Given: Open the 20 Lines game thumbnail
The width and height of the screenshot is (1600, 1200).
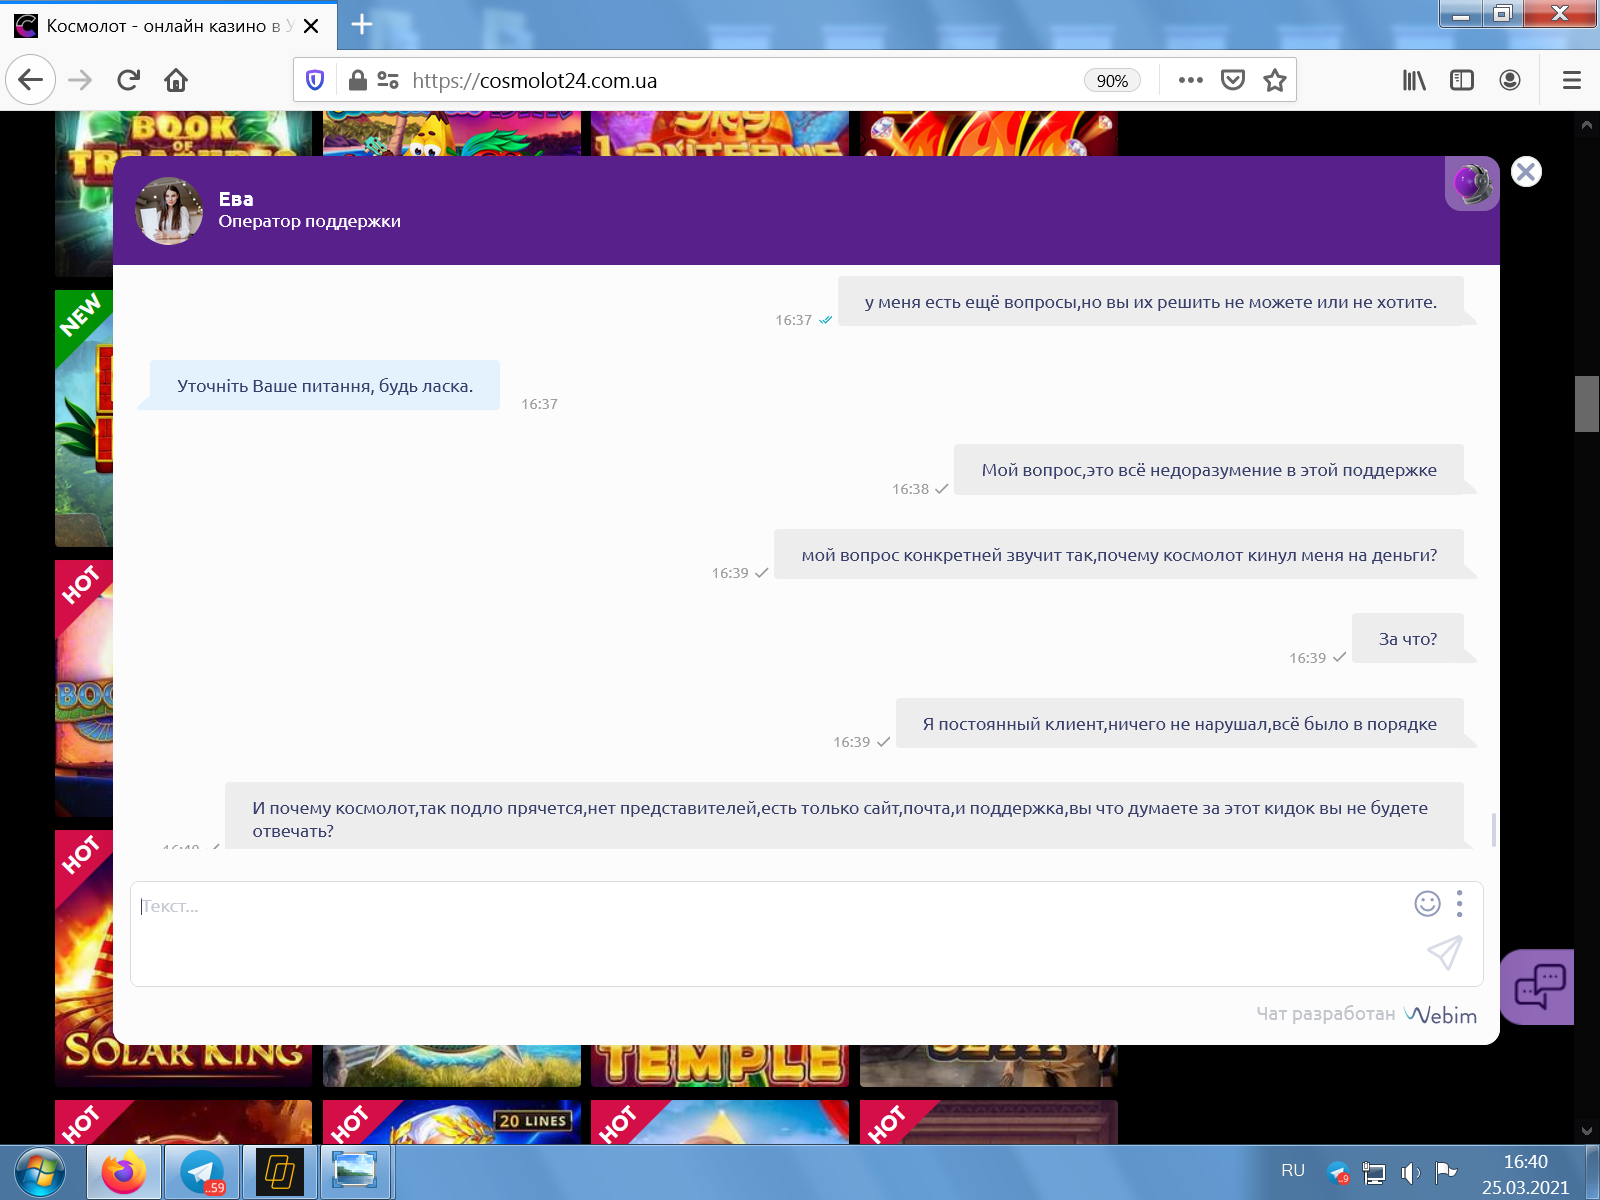Looking at the screenshot, I should pyautogui.click(x=452, y=1121).
